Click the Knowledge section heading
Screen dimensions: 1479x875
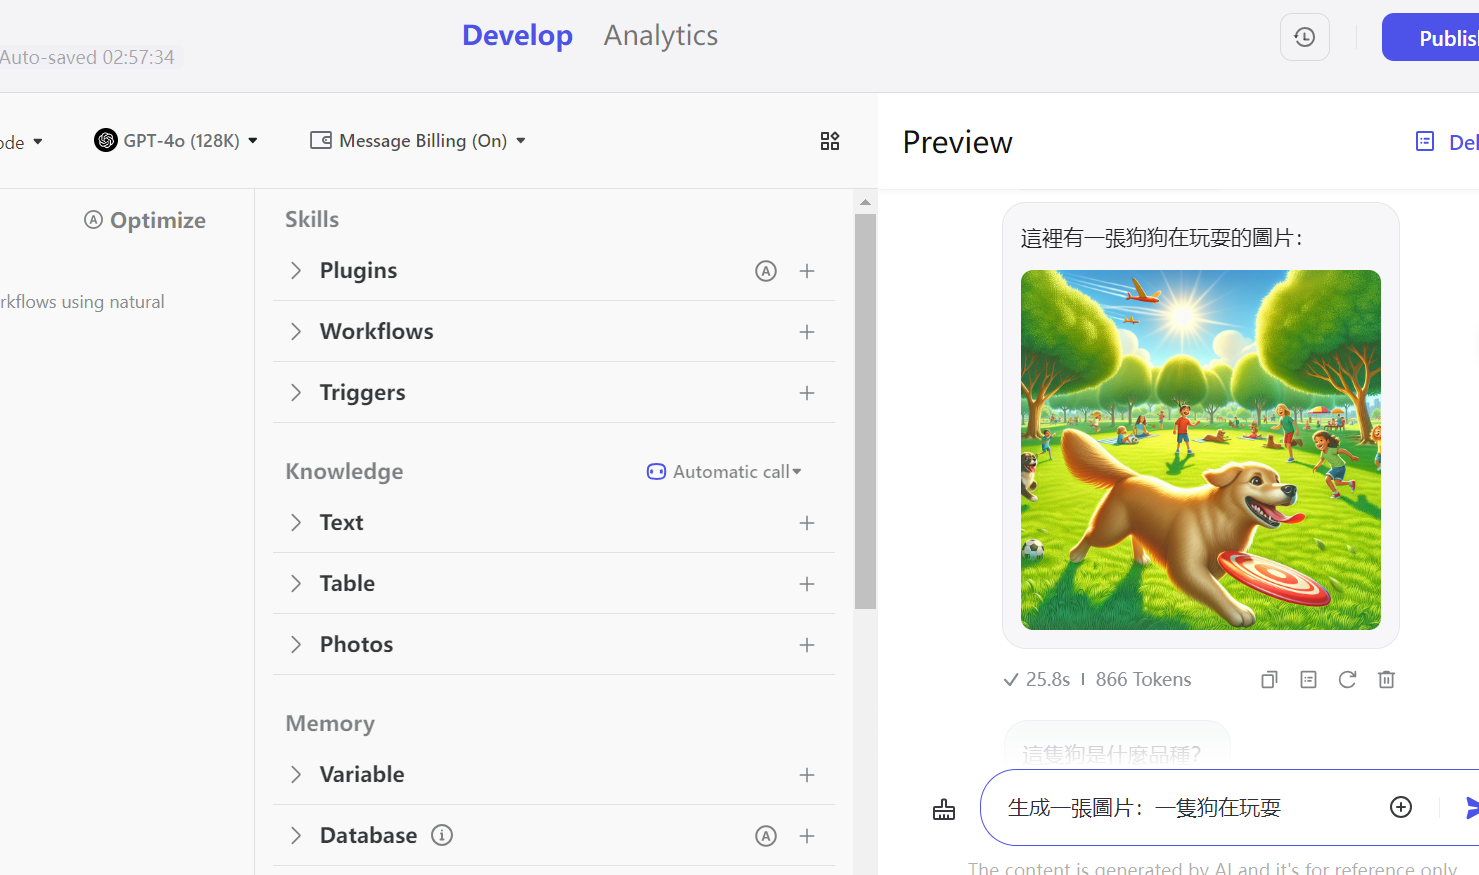tap(344, 471)
